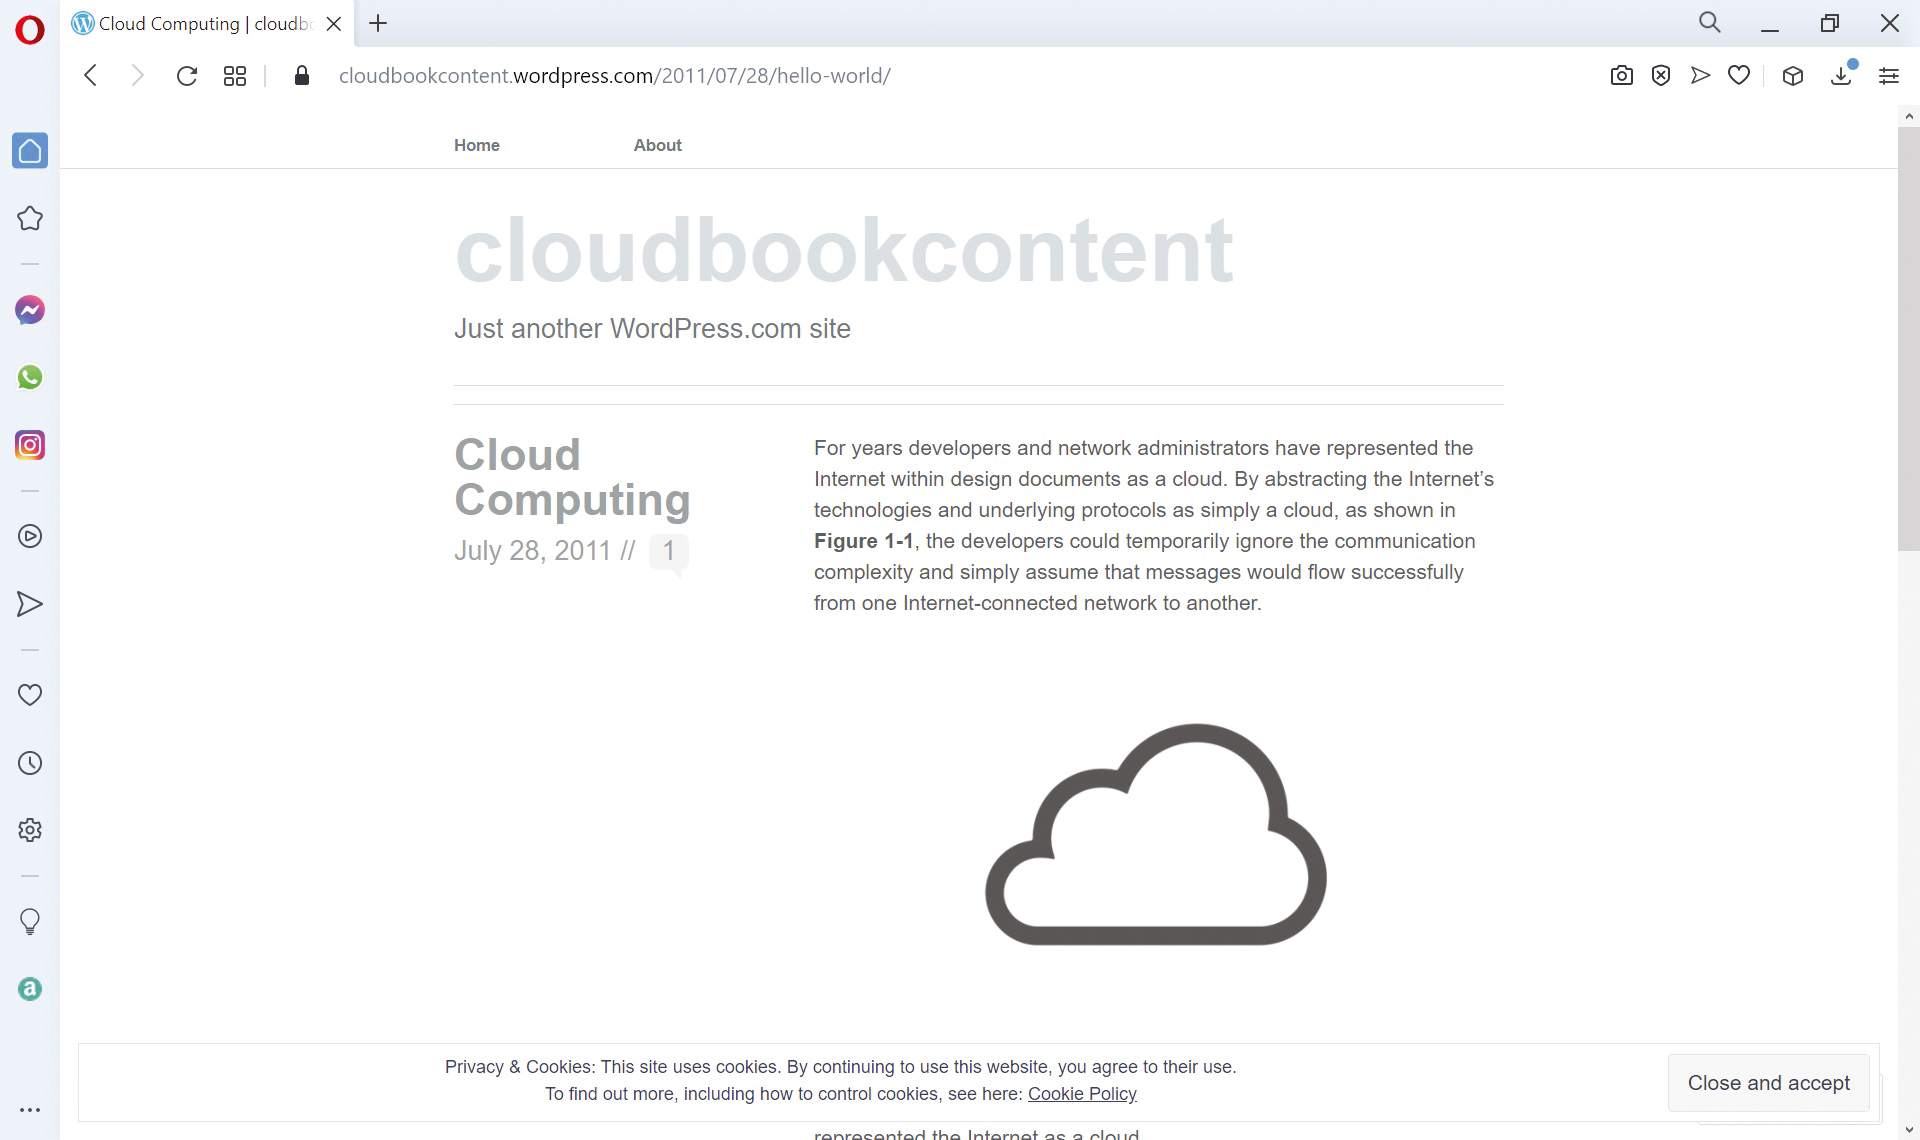Open WhatsApp in the Opera sidebar
This screenshot has height=1140, width=1920.
30,377
